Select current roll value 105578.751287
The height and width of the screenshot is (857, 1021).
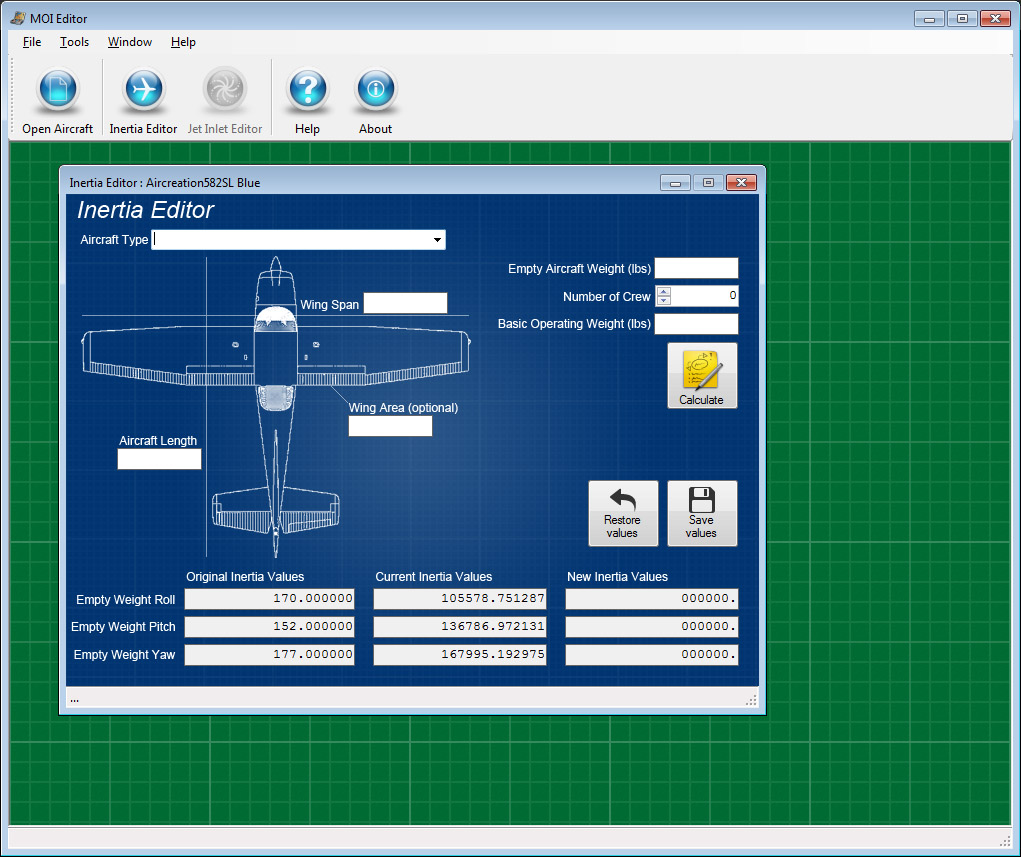(x=460, y=598)
